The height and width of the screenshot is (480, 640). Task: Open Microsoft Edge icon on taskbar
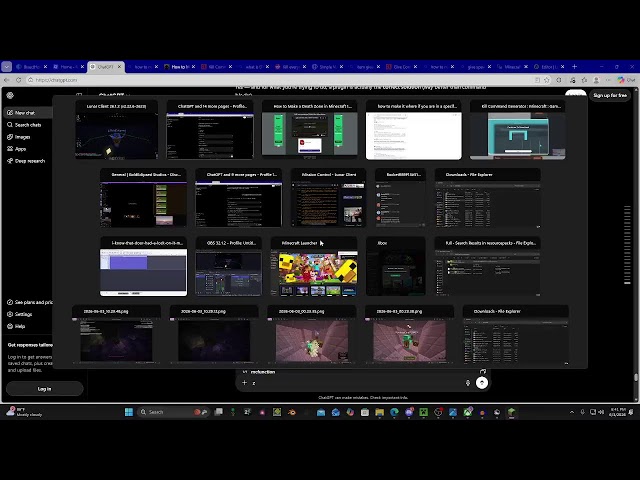point(394,412)
